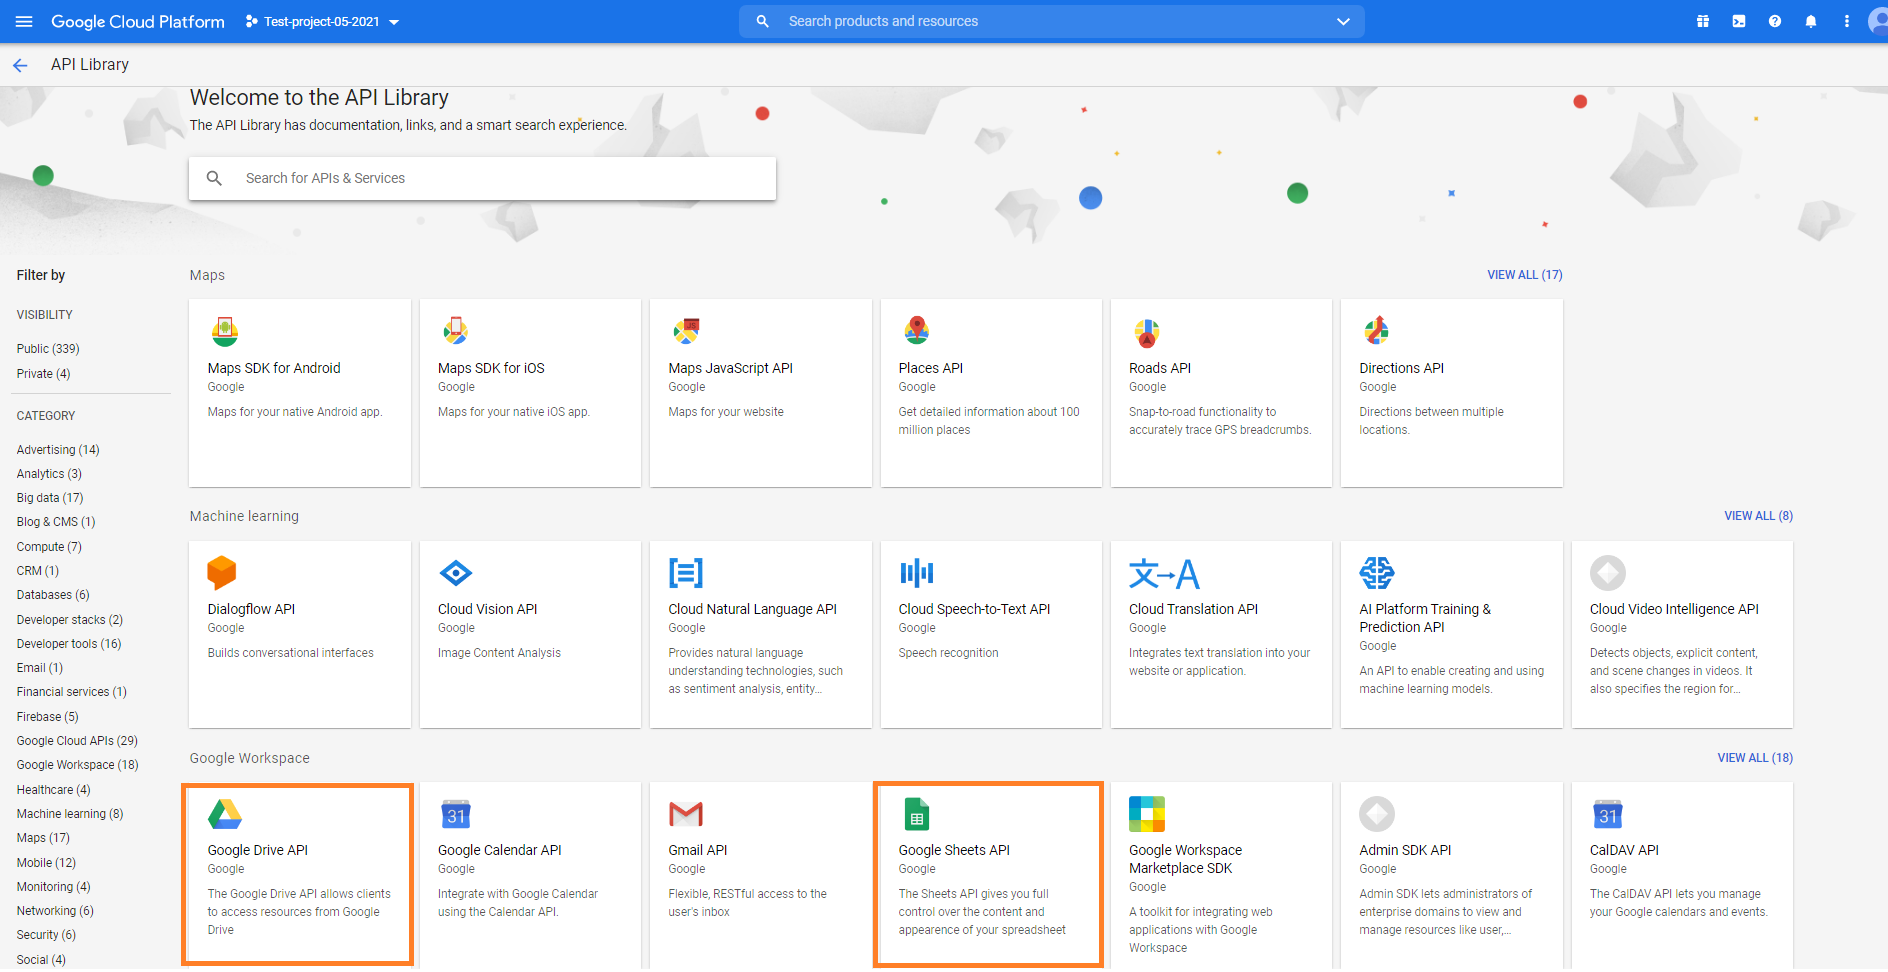Open the three-dot settings menu in header
Image resolution: width=1888 pixels, height=972 pixels.
coord(1846,21)
